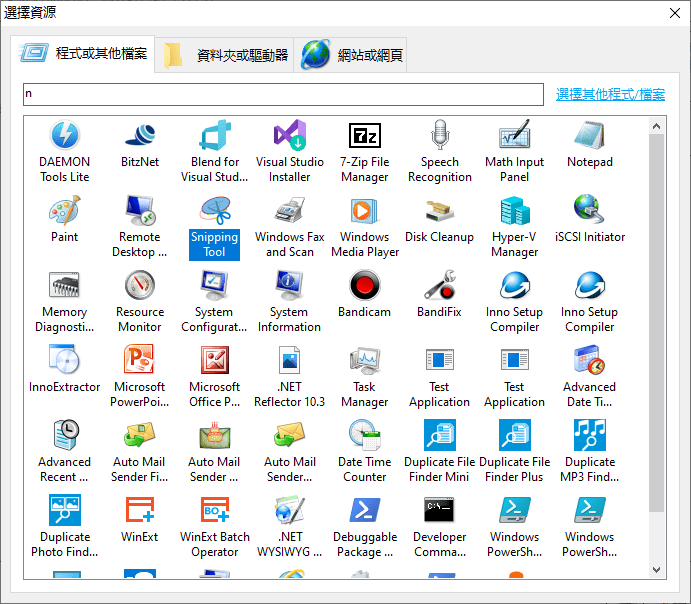Close the 選擇資源 dialog
This screenshot has height=604, width=691.
tap(675, 13)
